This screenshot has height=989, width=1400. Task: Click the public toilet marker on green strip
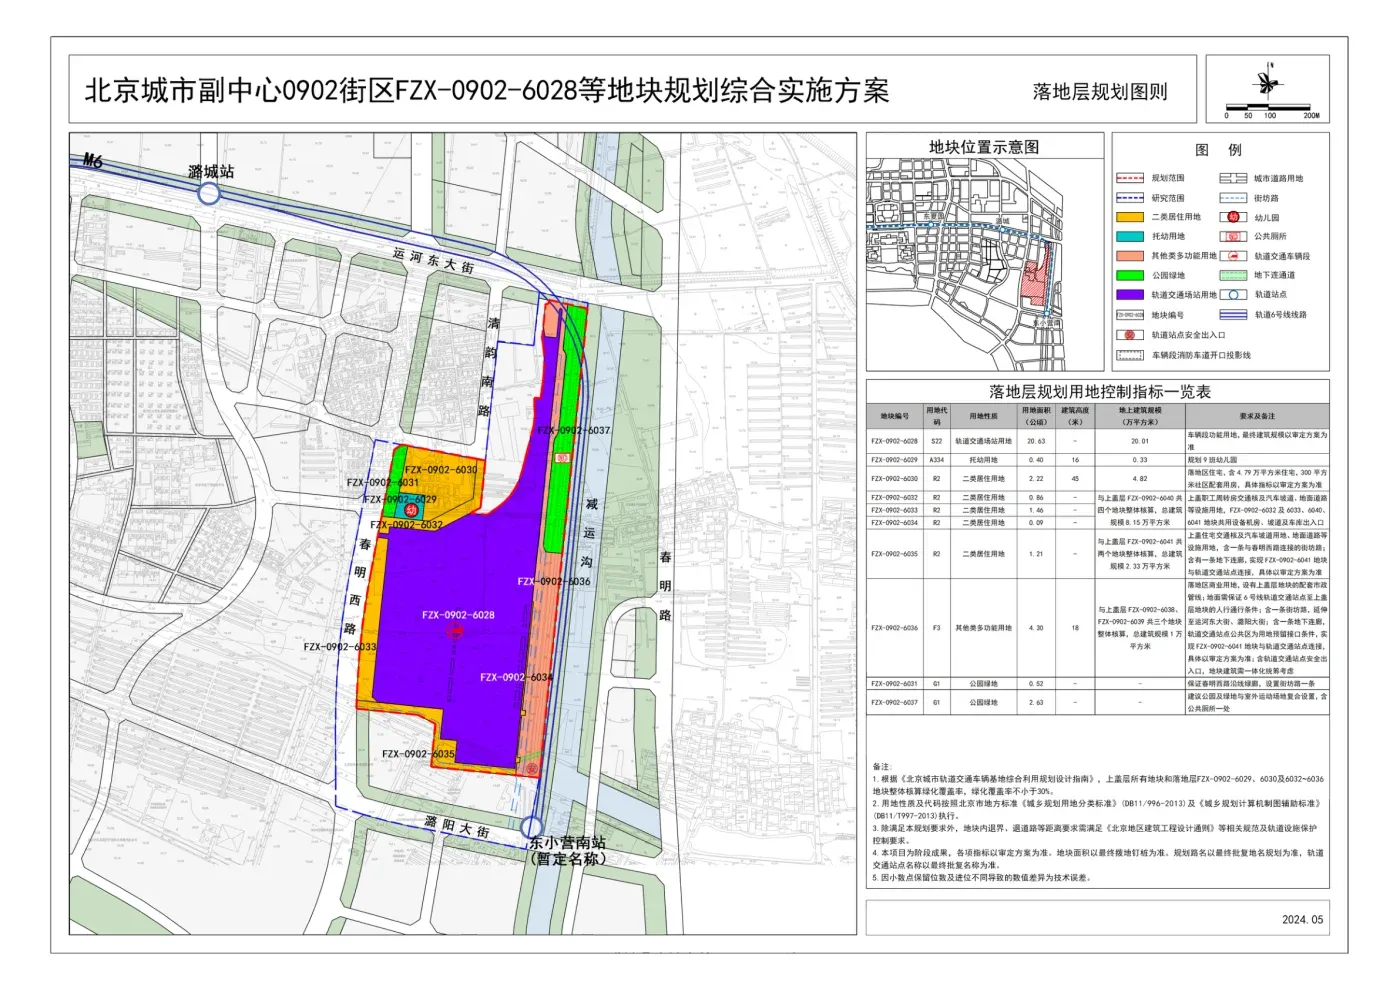(562, 458)
